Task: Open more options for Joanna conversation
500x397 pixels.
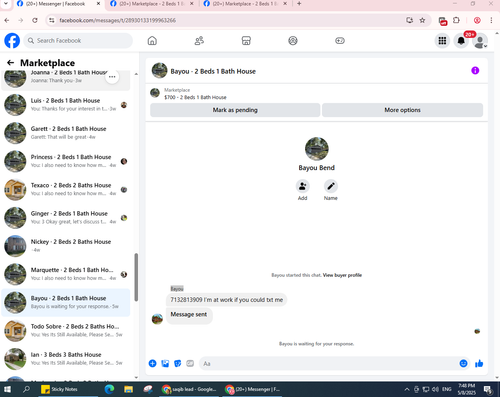Action: click(112, 77)
